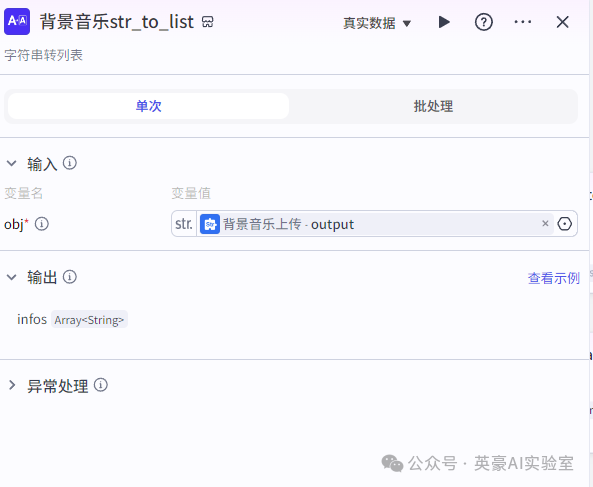This screenshot has width=593, height=487.
Task: Click the blue Str plugin icon in variable
Action: coord(210,224)
